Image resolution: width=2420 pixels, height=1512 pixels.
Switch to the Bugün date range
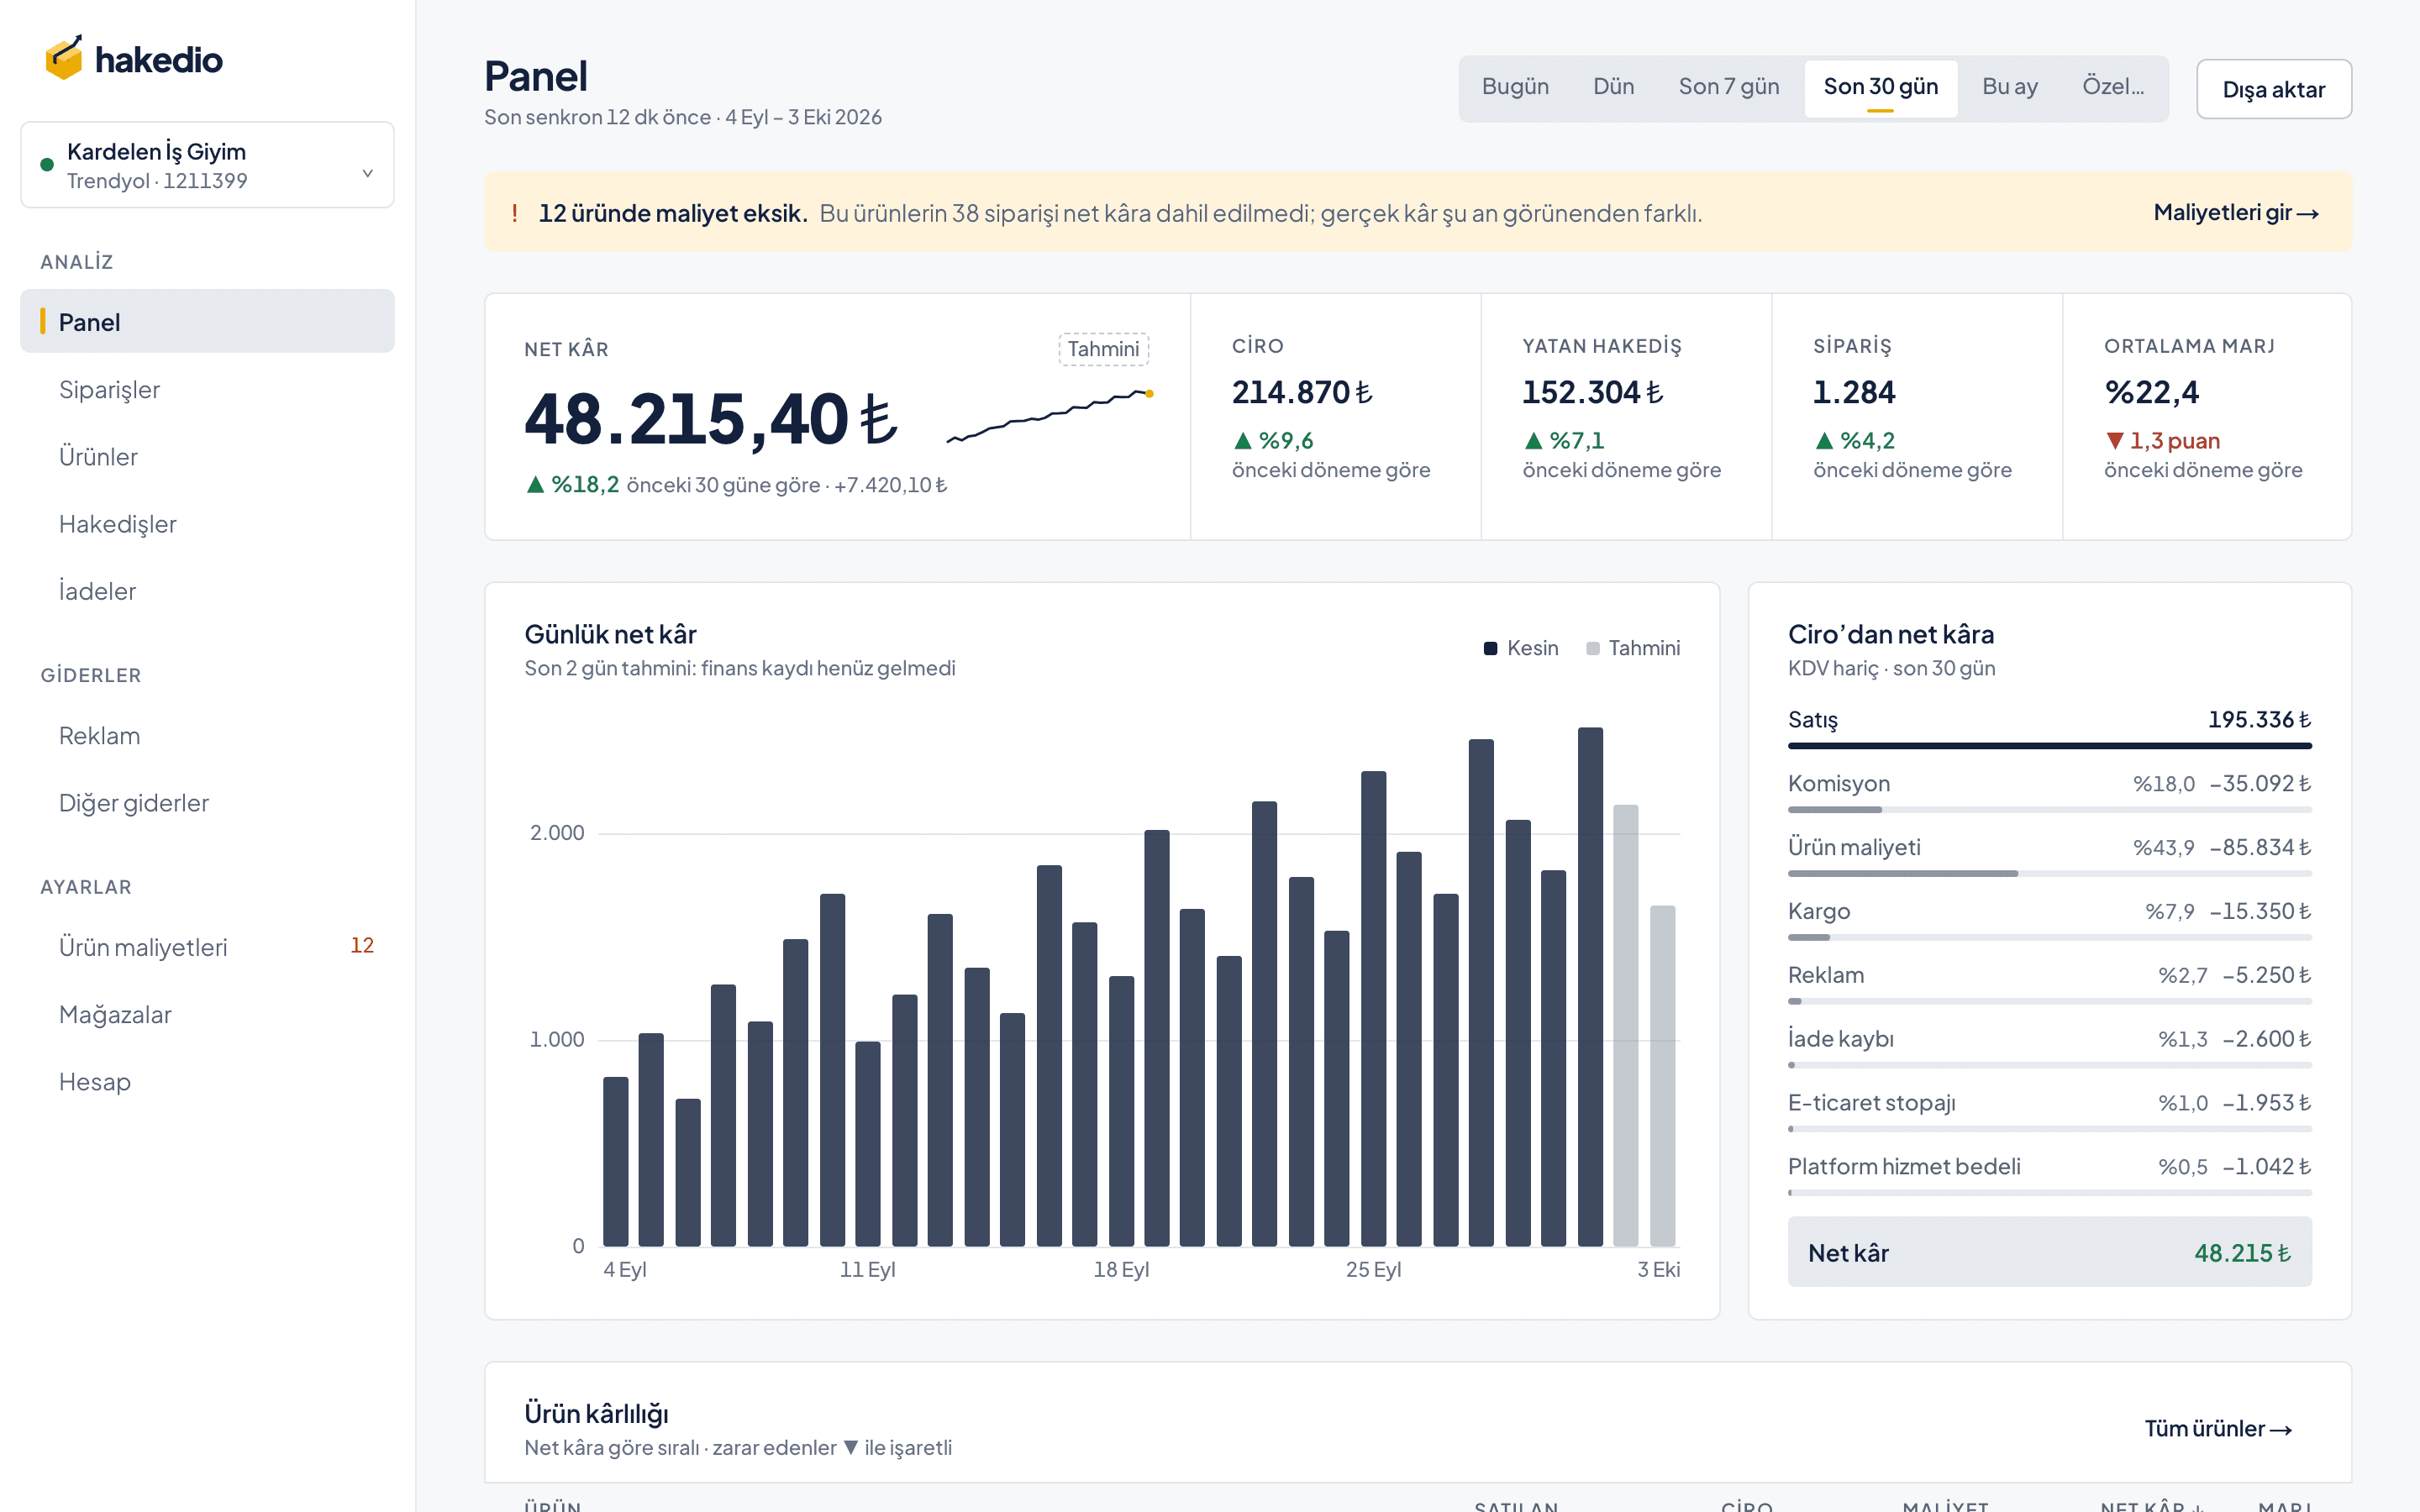click(1515, 87)
